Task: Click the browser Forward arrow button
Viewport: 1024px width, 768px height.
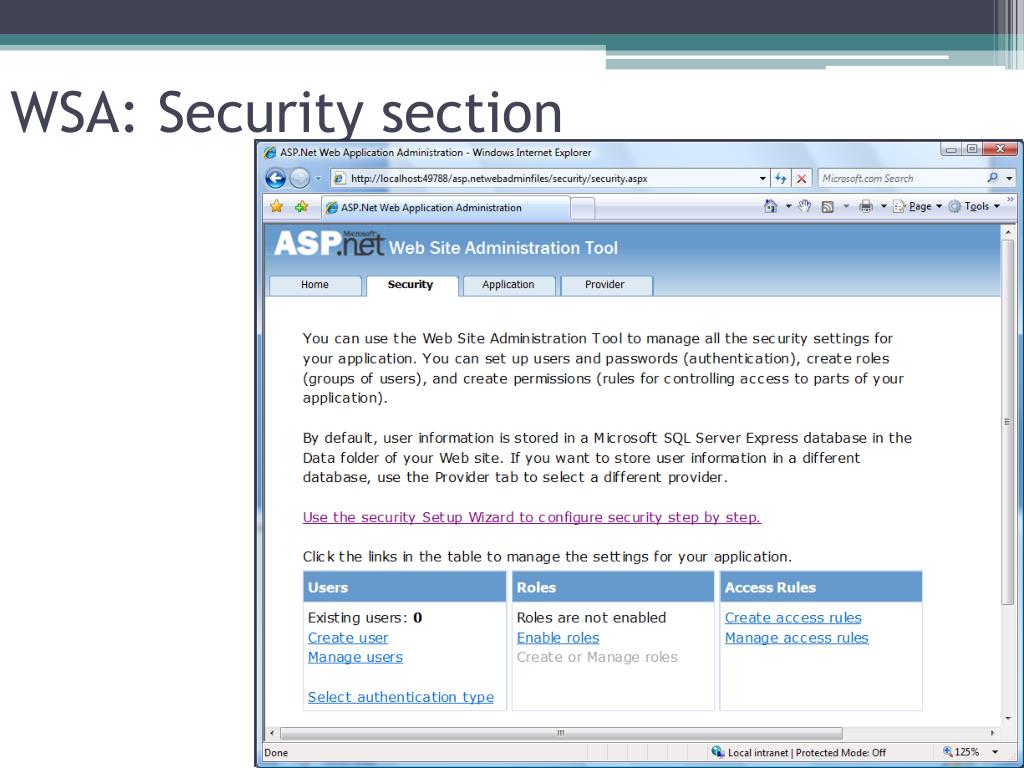Action: pyautogui.click(x=299, y=178)
